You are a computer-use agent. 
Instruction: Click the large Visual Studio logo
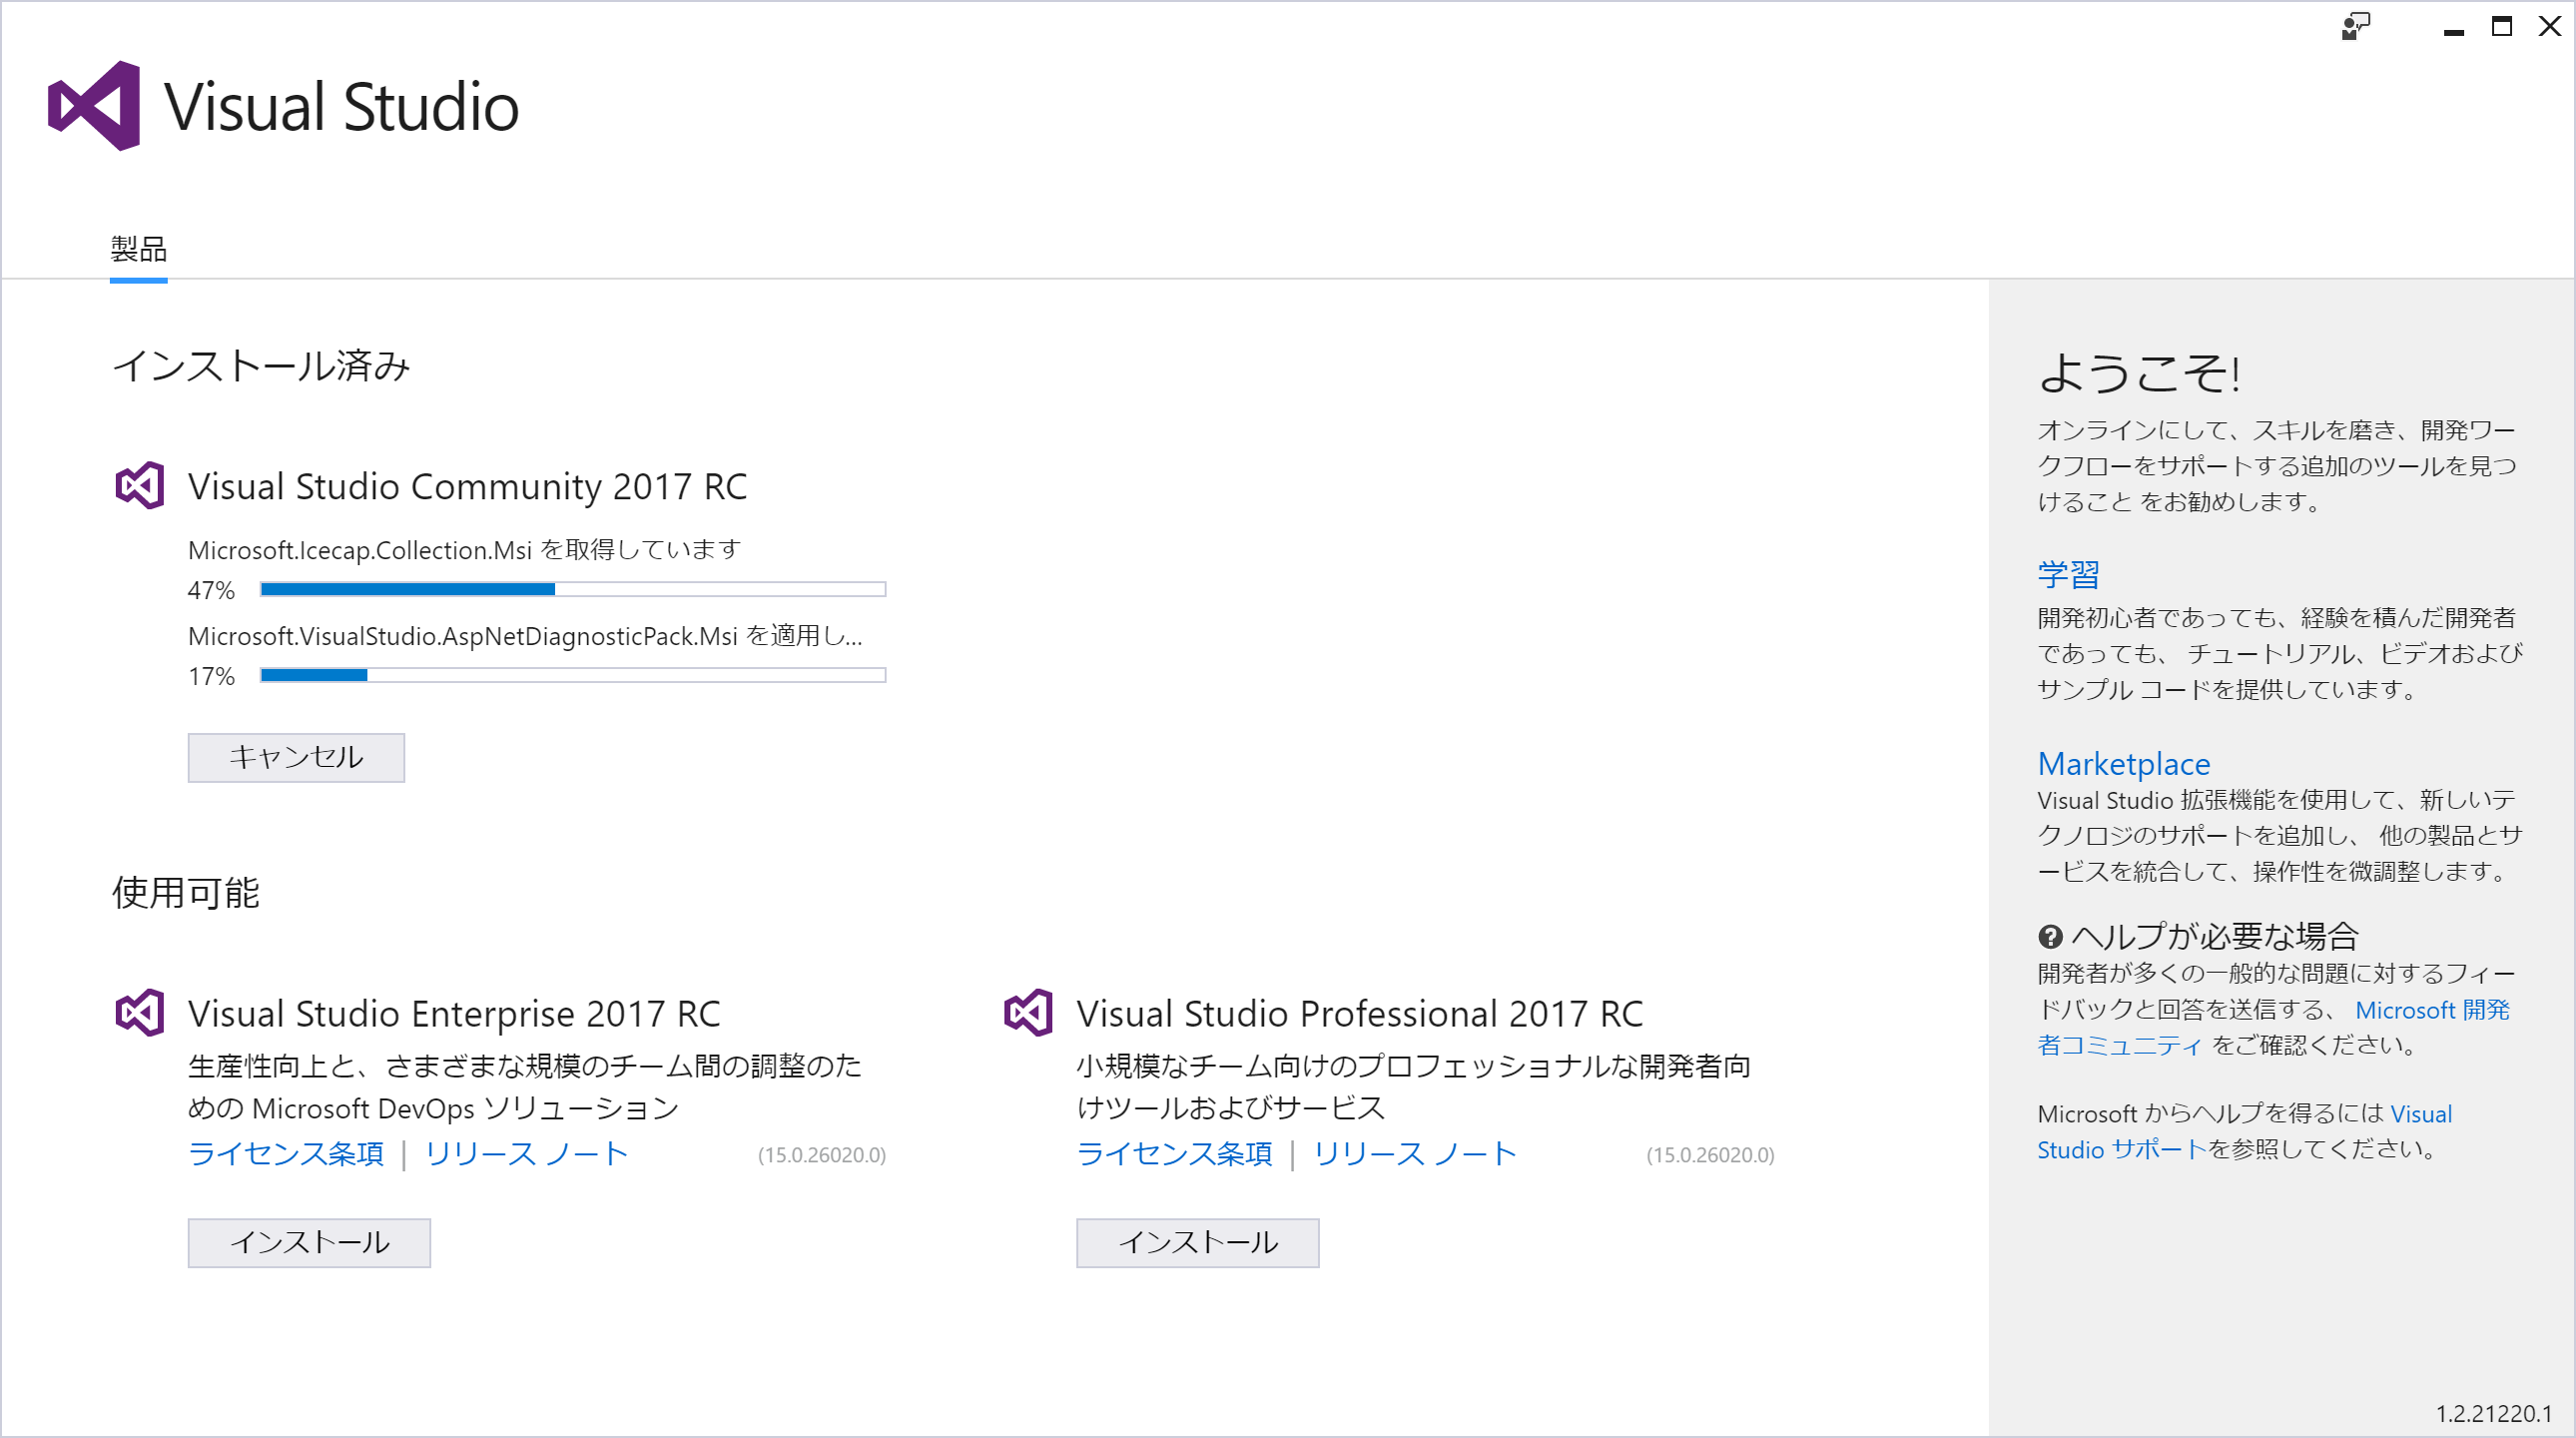tap(94, 106)
